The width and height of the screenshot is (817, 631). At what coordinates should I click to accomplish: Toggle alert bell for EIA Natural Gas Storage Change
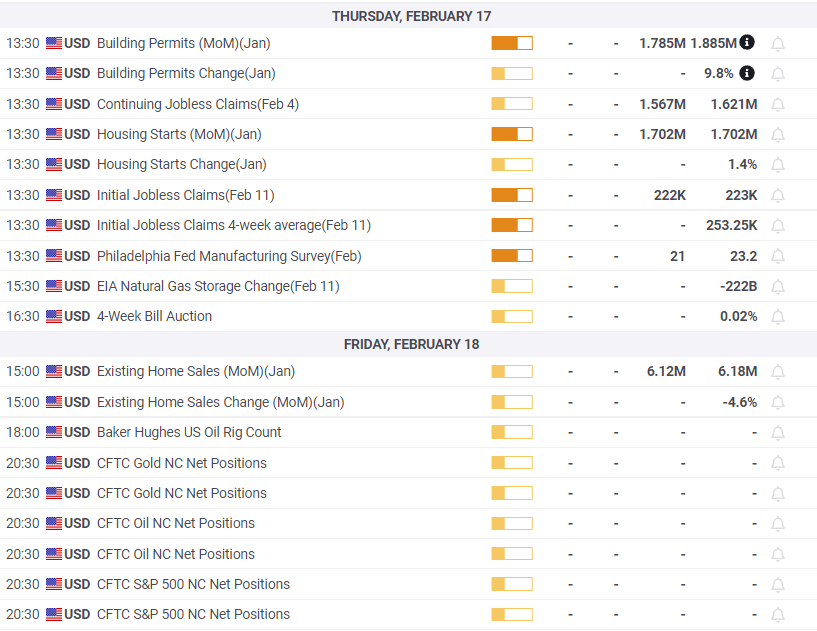pyautogui.click(x=777, y=287)
